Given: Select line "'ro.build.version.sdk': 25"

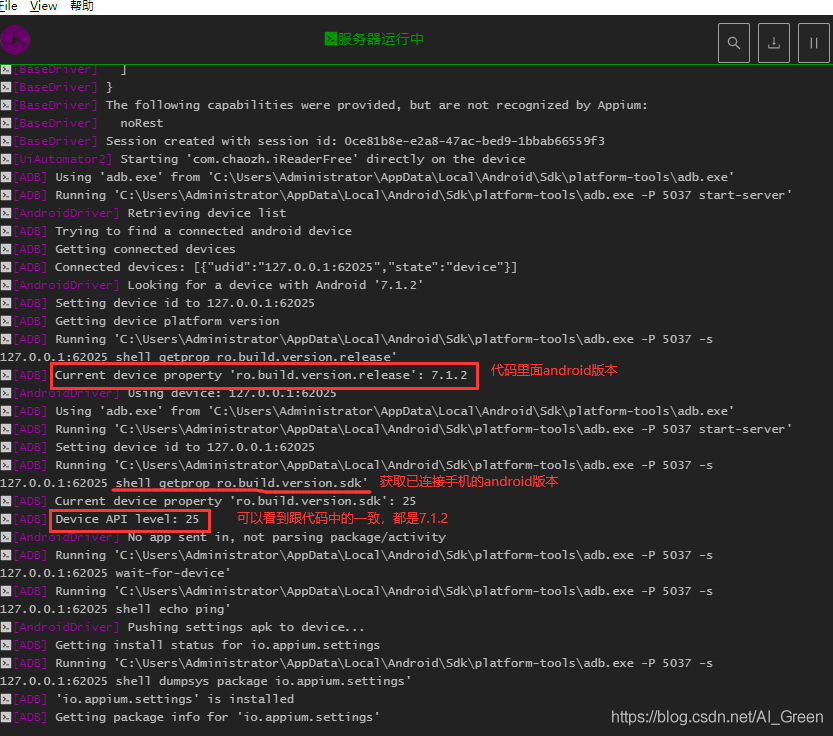Looking at the screenshot, I should [x=235, y=501].
